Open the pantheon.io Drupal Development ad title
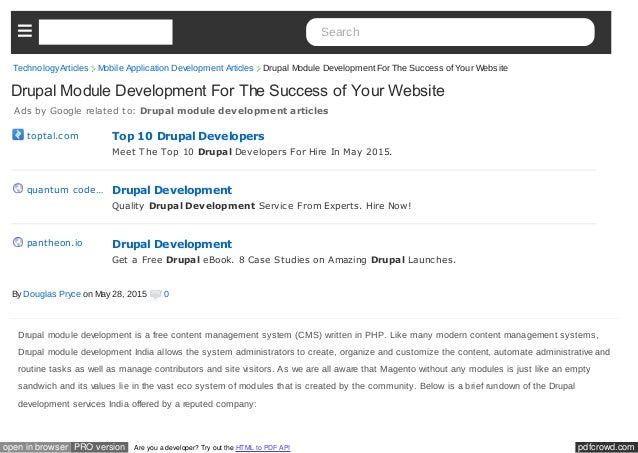The height and width of the screenshot is (453, 638). (172, 244)
